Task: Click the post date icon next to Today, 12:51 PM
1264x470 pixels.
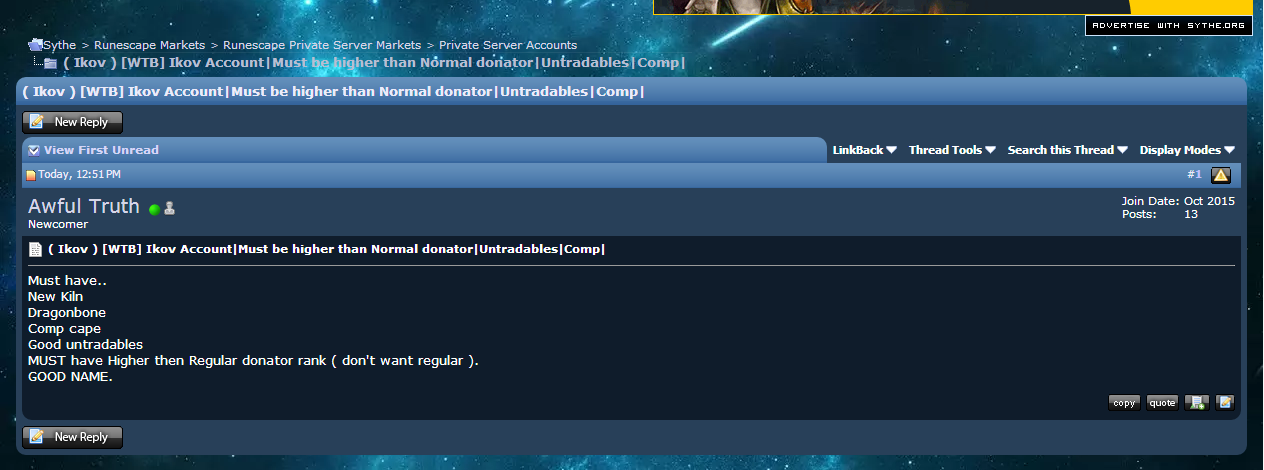Action: click(30, 175)
